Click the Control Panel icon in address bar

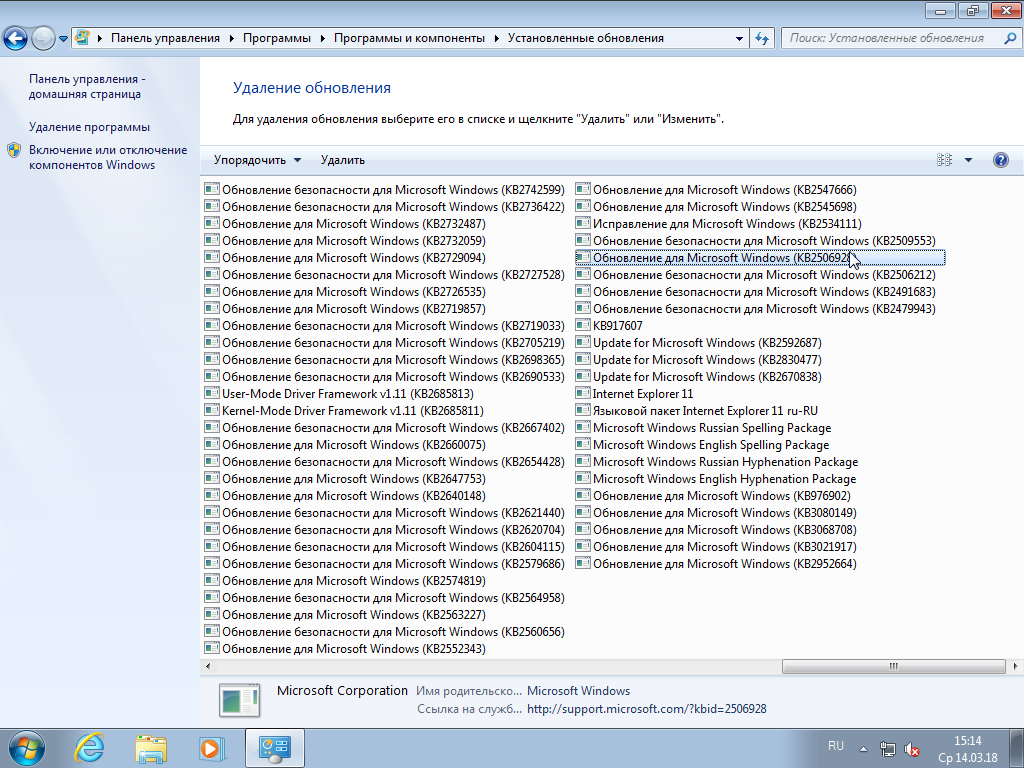point(82,38)
